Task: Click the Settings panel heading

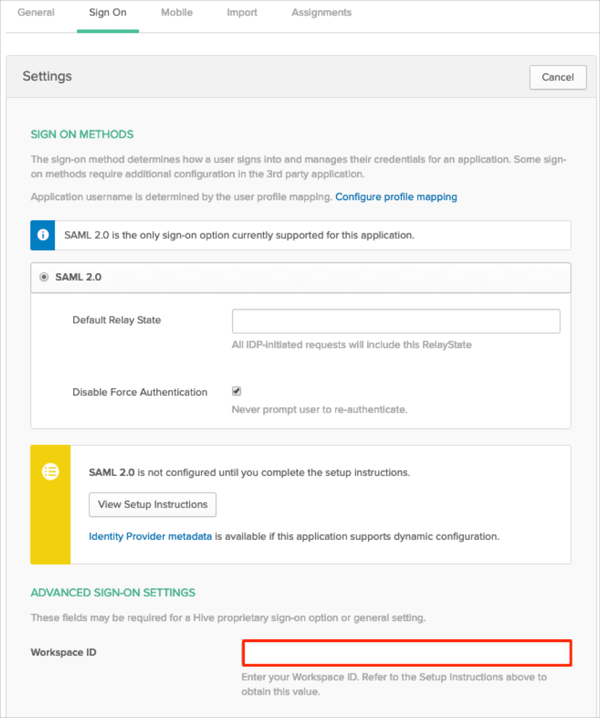Action: (x=47, y=76)
